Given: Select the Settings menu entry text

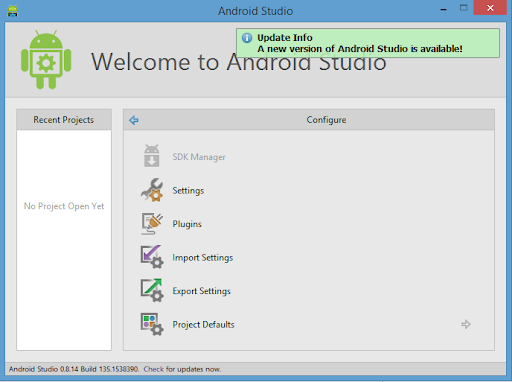Looking at the screenshot, I should coord(188,190).
